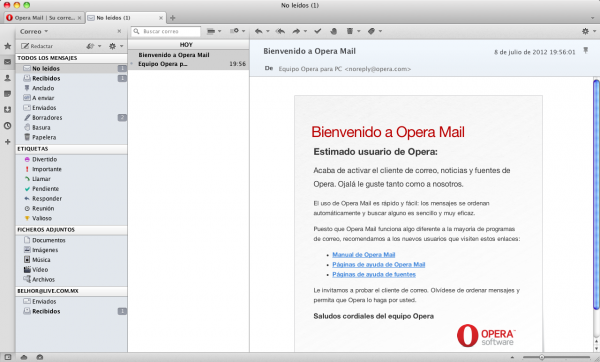Select the Importante label
Screen dimensions: 600x362
[71, 169]
